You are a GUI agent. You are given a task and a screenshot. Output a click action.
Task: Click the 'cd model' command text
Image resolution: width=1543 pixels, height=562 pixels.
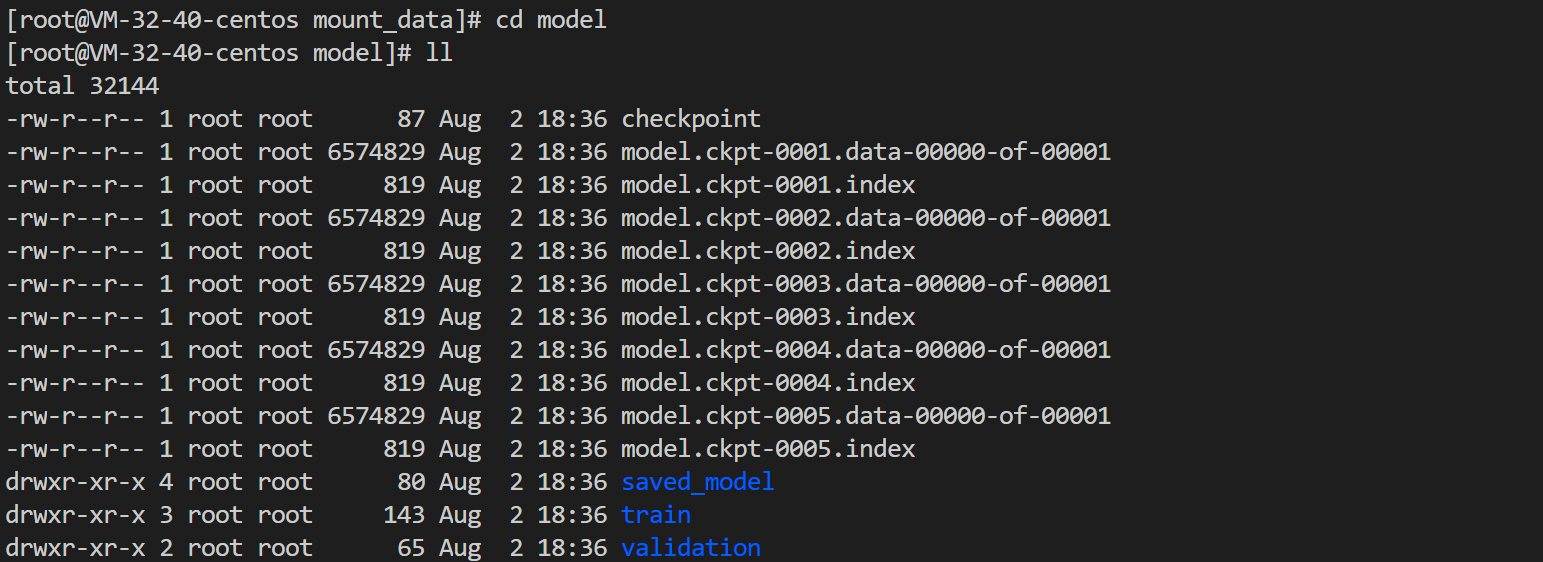[x=551, y=20]
